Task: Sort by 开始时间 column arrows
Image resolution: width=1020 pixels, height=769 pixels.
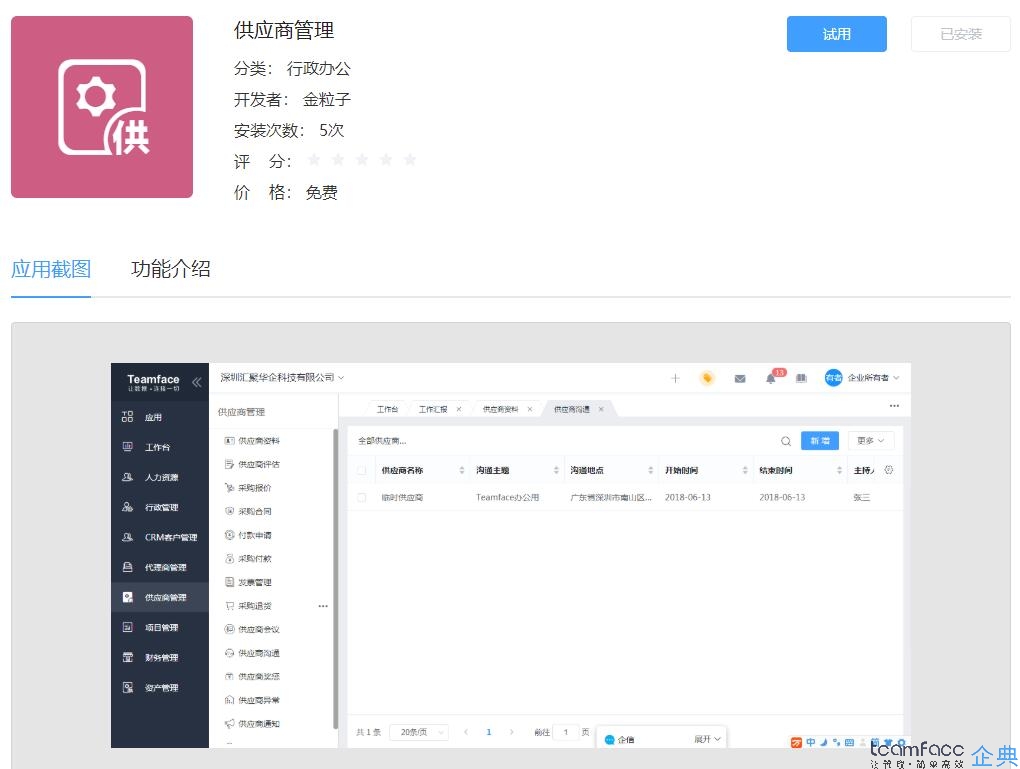Action: click(745, 470)
